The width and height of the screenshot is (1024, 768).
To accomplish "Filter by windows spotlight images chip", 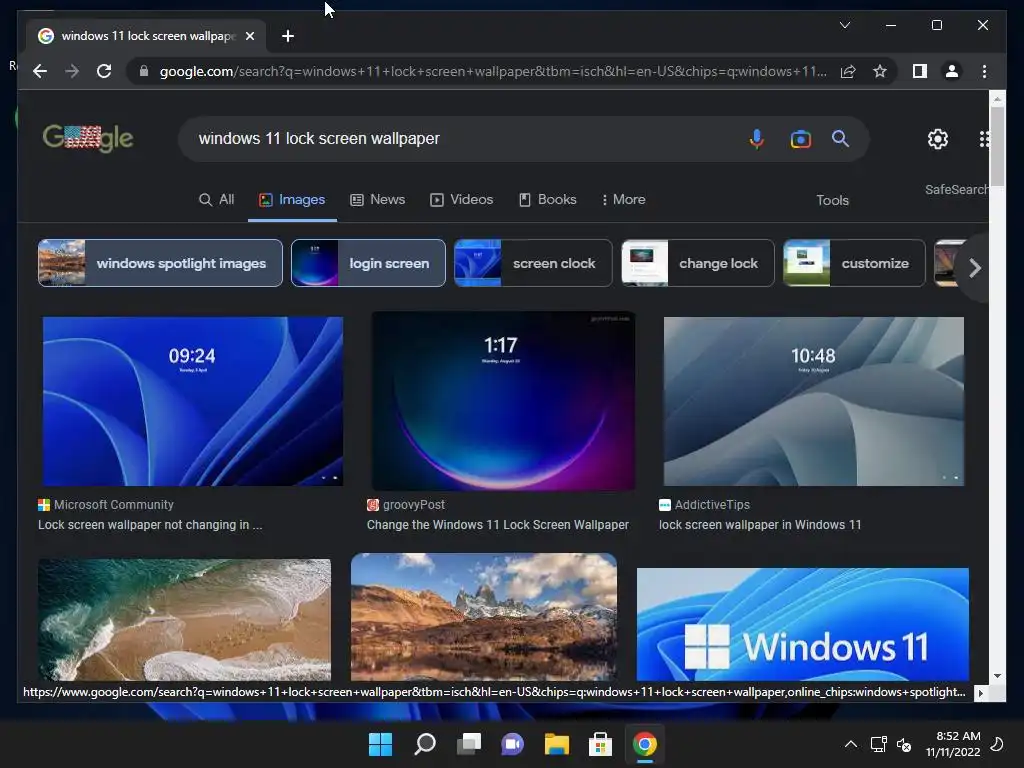I will pyautogui.click(x=160, y=263).
